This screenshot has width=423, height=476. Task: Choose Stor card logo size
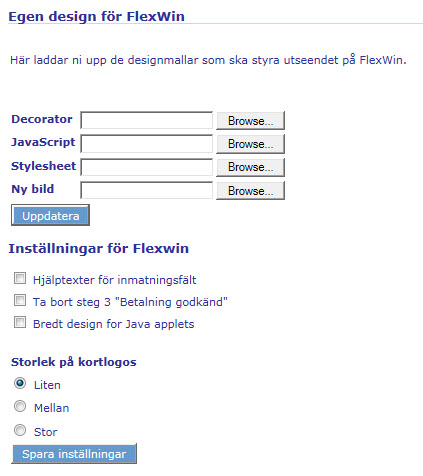point(20,430)
